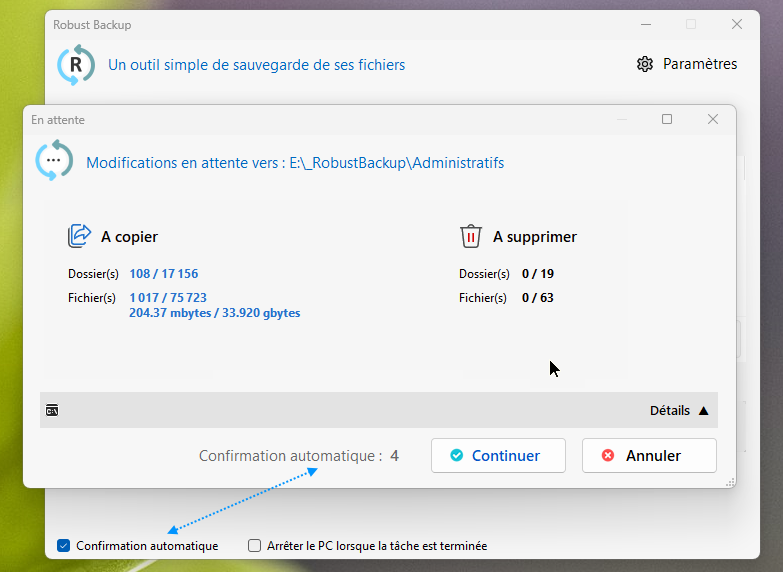Click the A copier heading

pos(129,237)
